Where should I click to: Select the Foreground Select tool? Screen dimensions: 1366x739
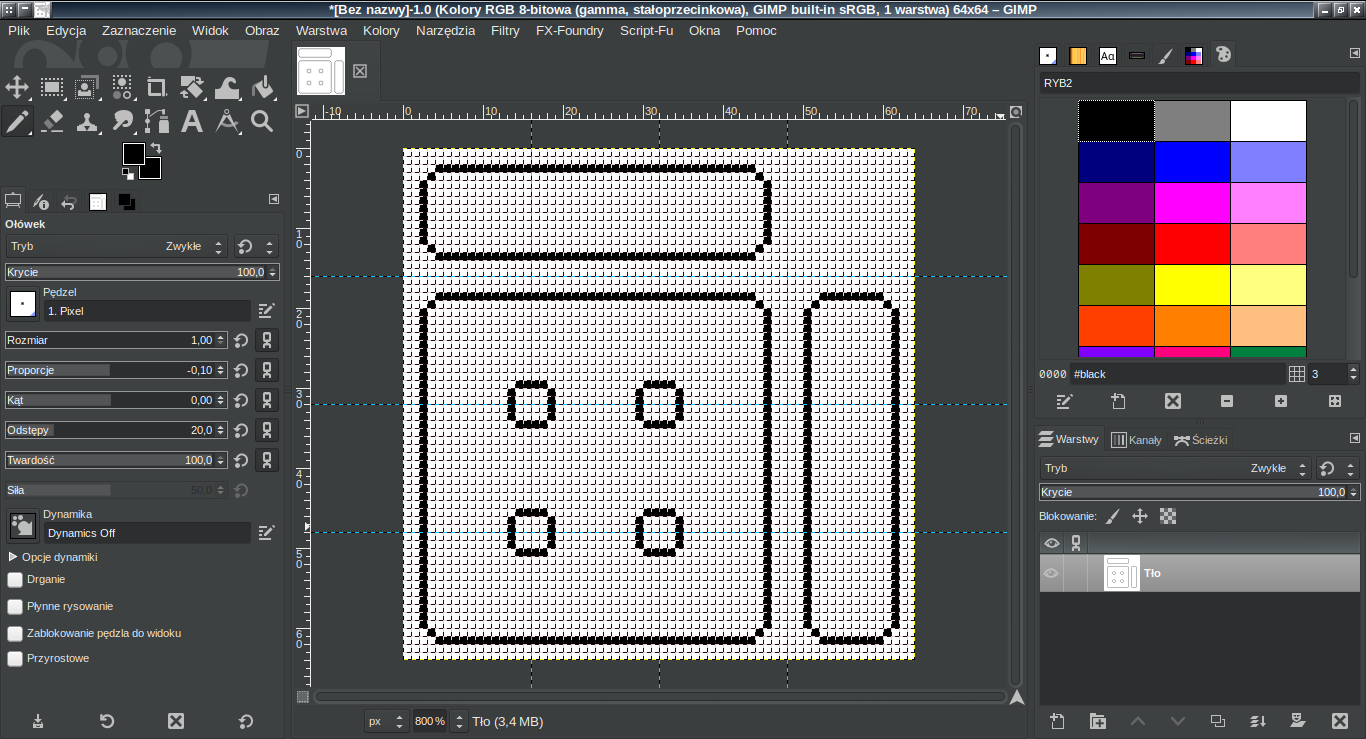pos(87,87)
